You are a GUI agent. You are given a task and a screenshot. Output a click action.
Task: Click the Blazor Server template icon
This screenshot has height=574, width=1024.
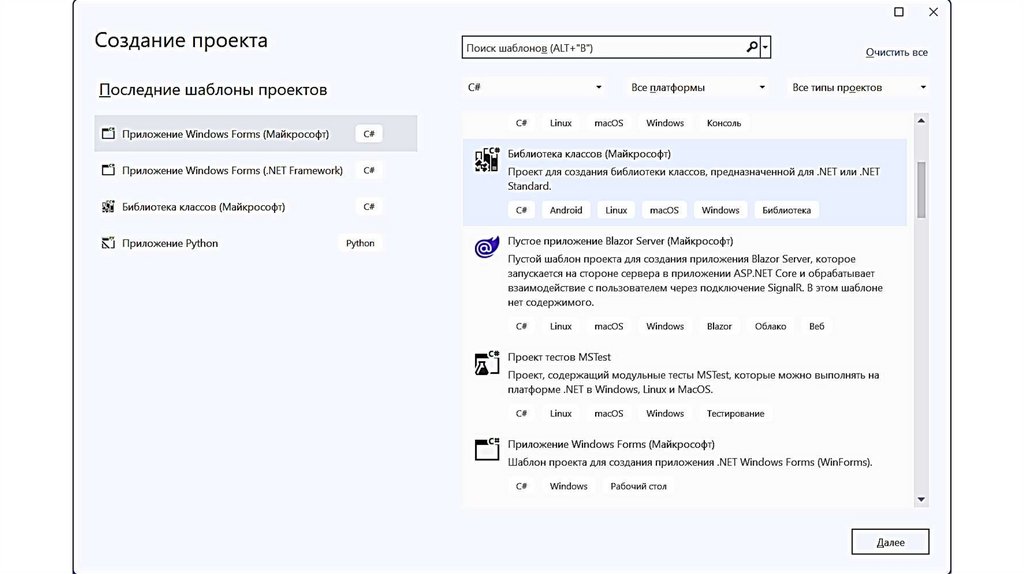coord(487,247)
